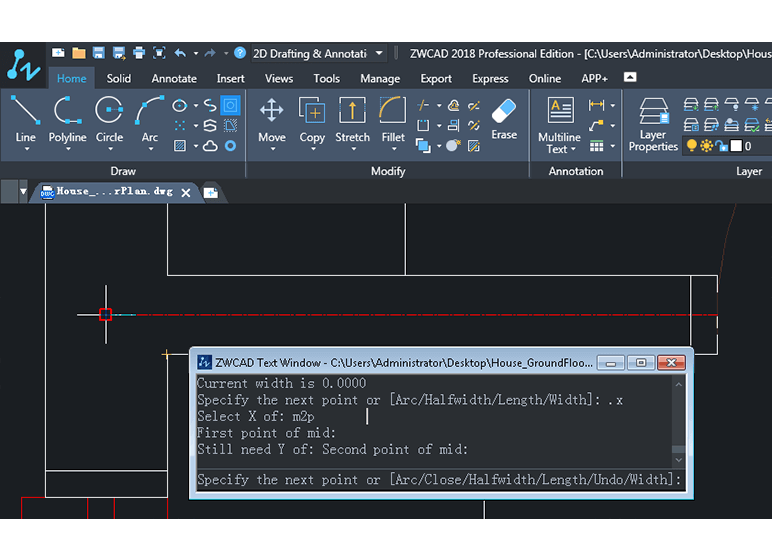
Task: Click the Save As icon
Action: pyautogui.click(x=119, y=53)
